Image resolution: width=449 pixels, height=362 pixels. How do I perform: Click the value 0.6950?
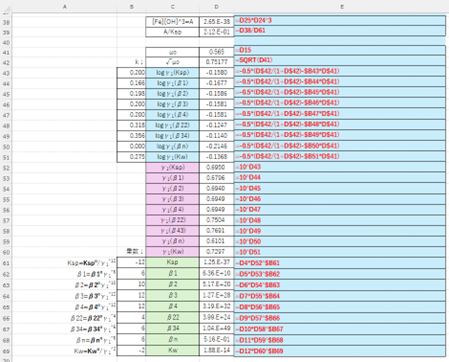(217, 167)
